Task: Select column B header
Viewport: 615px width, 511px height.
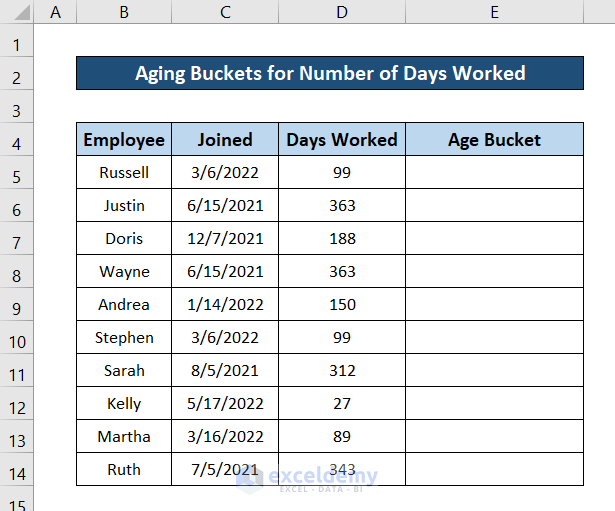Action: point(124,12)
